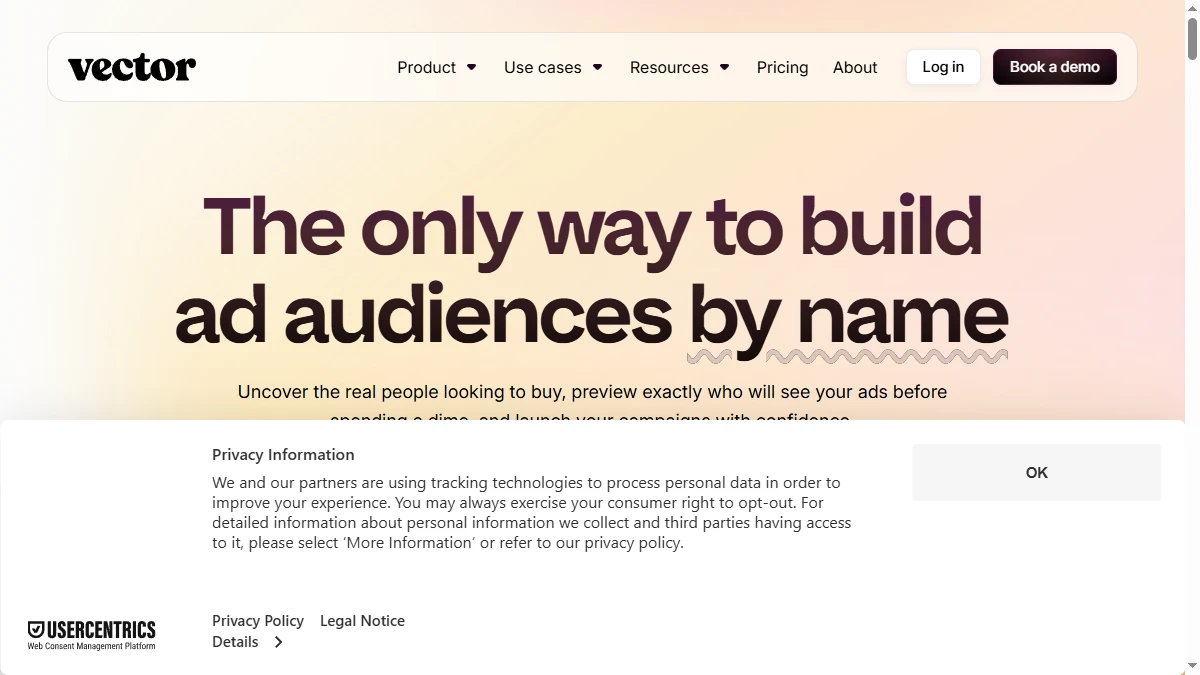Click the scrollbar up arrow
The height and width of the screenshot is (675, 1200).
tap(1190, 10)
